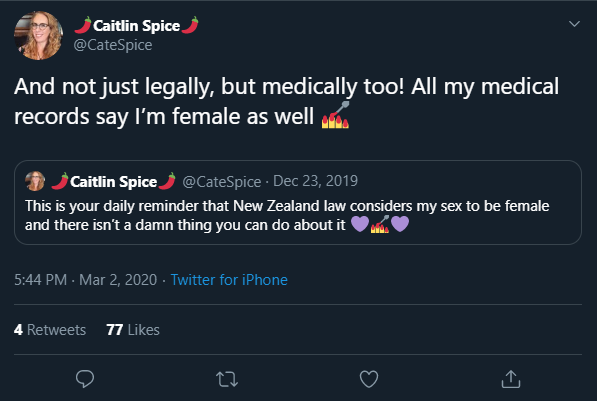The width and height of the screenshot is (597, 401).
Task: Click the @CateSpice handle in quoted tweet
Action: (x=222, y=182)
